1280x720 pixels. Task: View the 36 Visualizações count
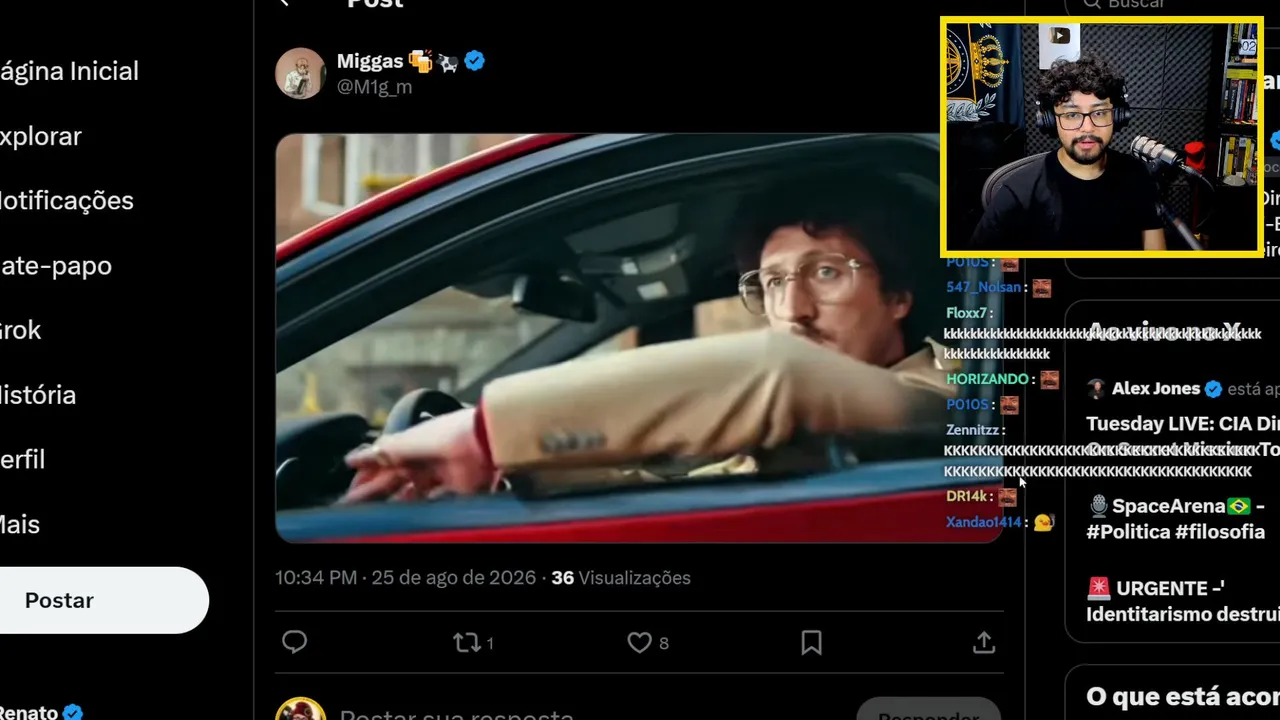click(621, 578)
